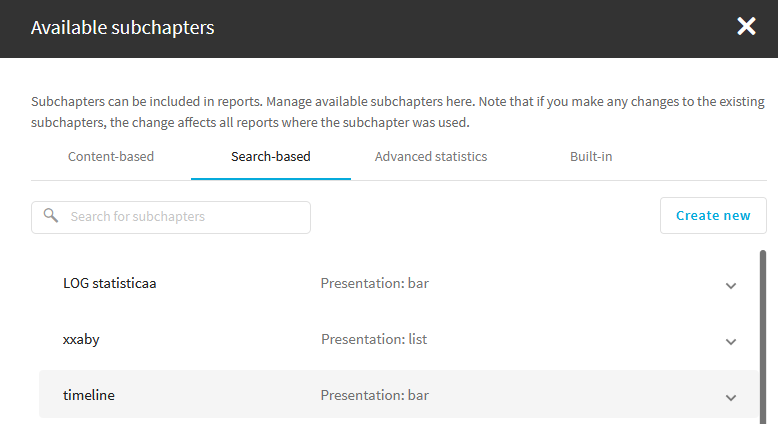
Task: Click the magnifier search icon
Action: tap(51, 215)
